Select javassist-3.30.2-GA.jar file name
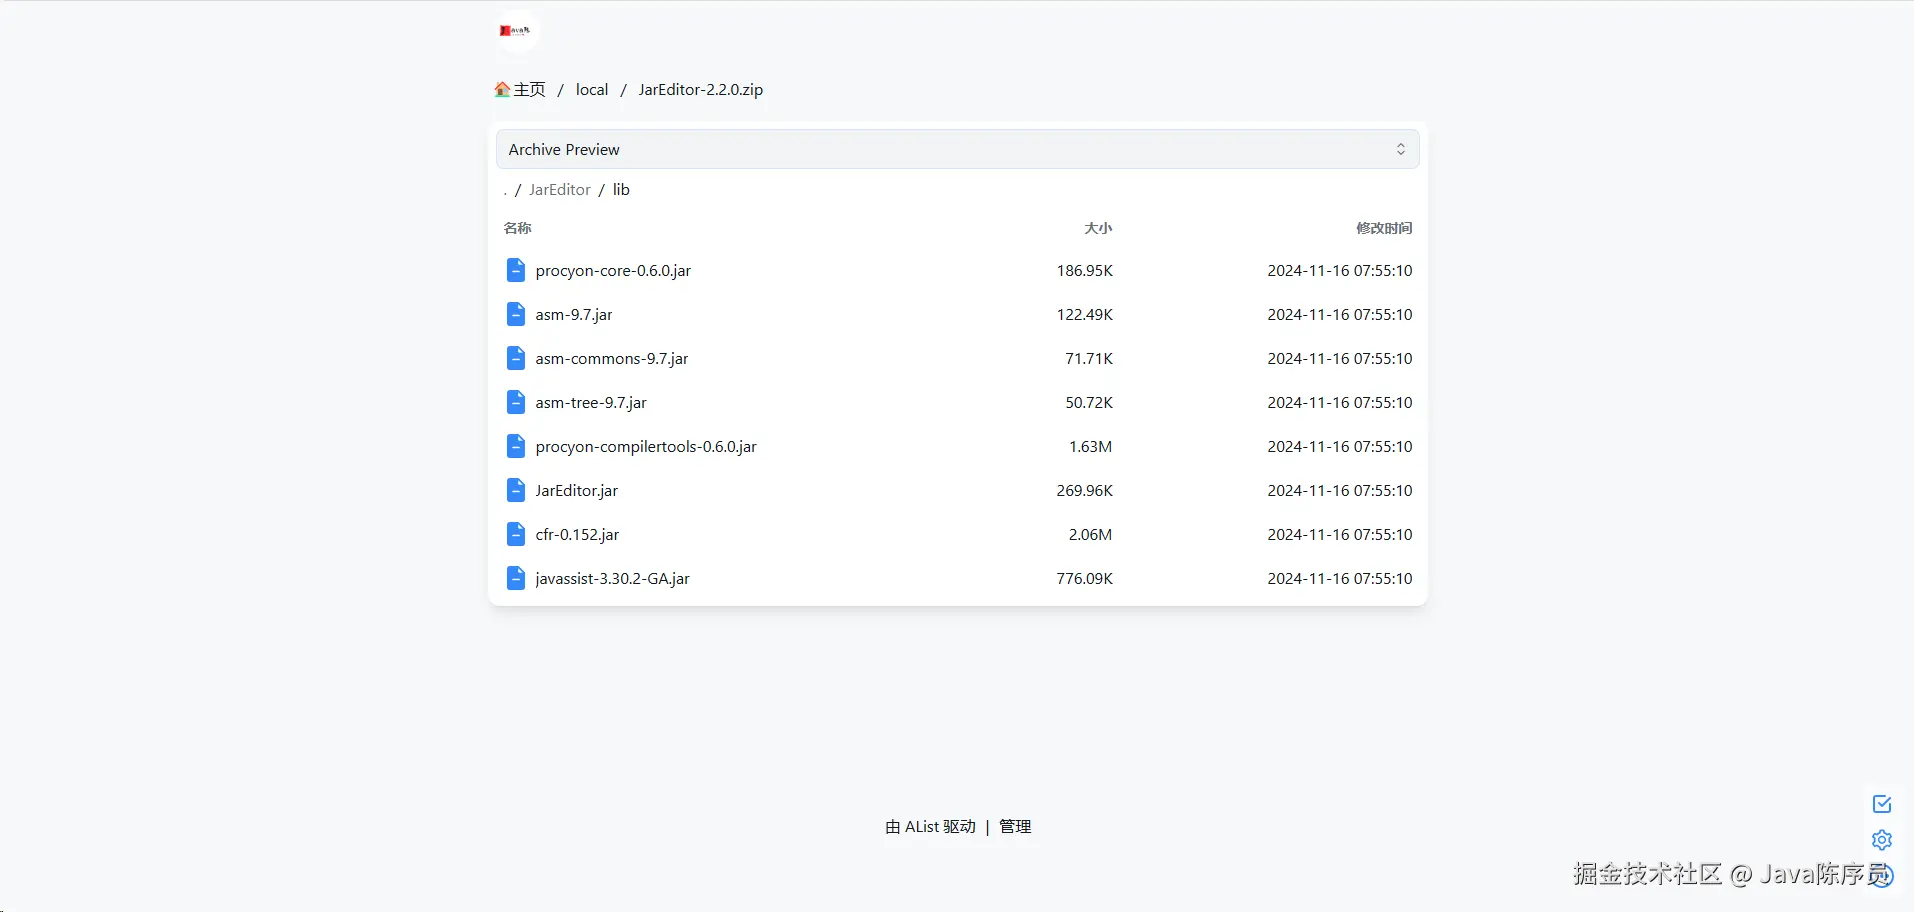Image resolution: width=1914 pixels, height=912 pixels. pyautogui.click(x=613, y=579)
